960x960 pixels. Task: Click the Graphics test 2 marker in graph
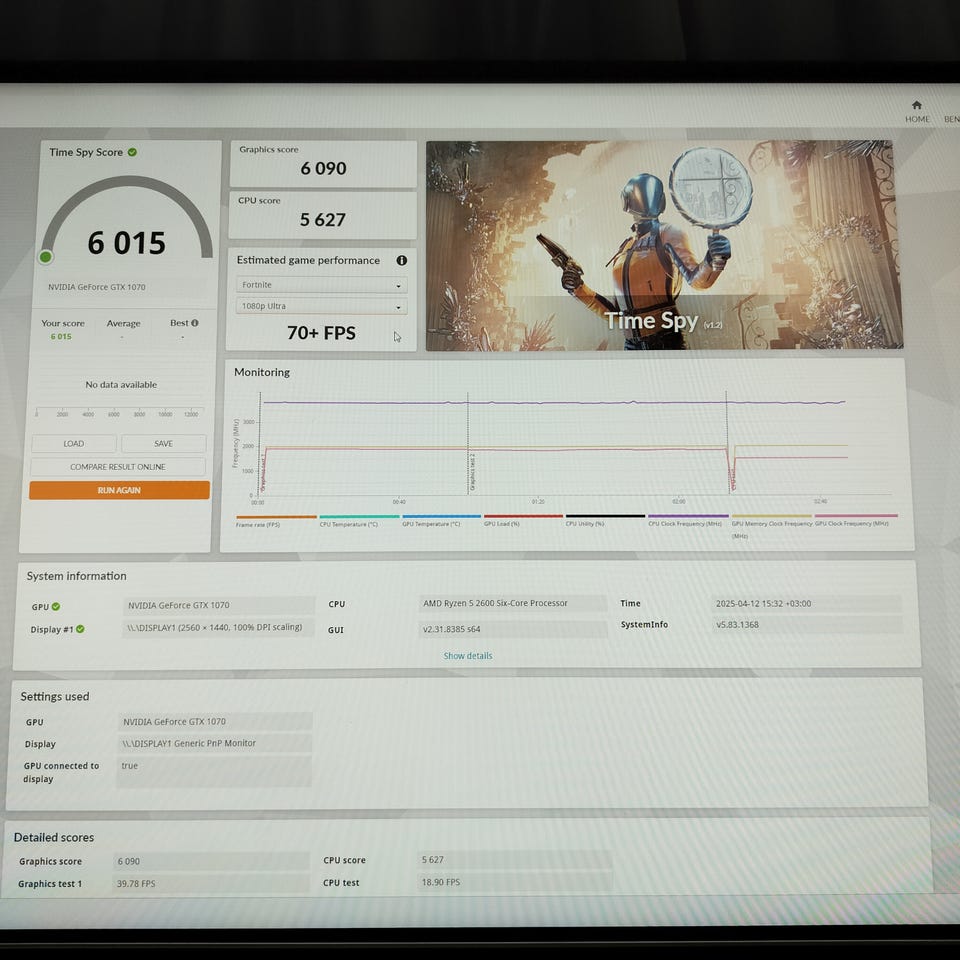point(472,473)
